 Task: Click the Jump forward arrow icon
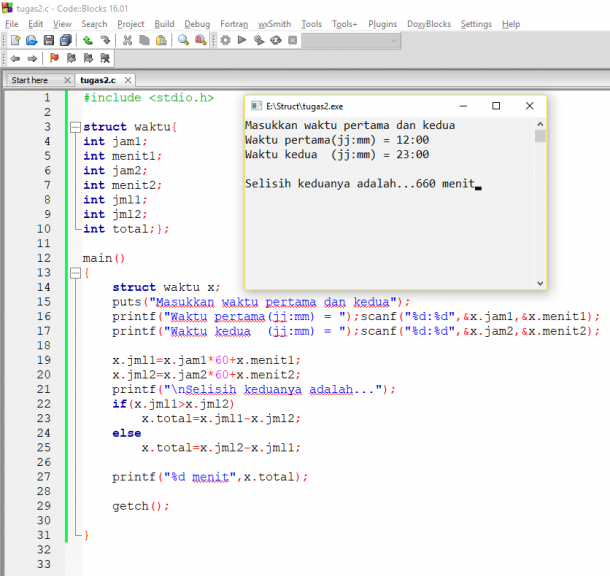tap(32, 59)
